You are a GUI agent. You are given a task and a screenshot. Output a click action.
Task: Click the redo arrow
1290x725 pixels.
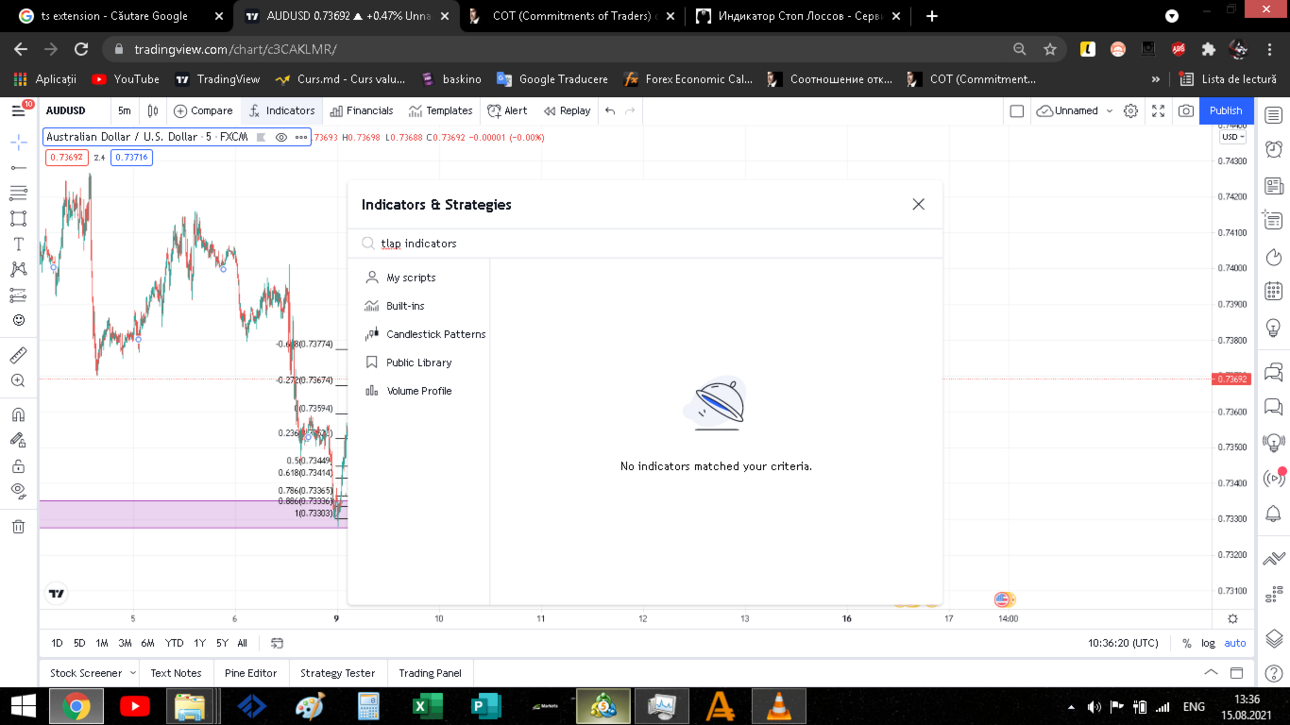click(630, 111)
